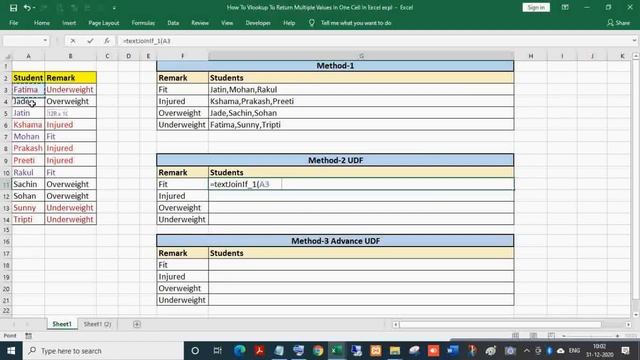Launch Microsoft Edge from taskbar

click(240, 351)
